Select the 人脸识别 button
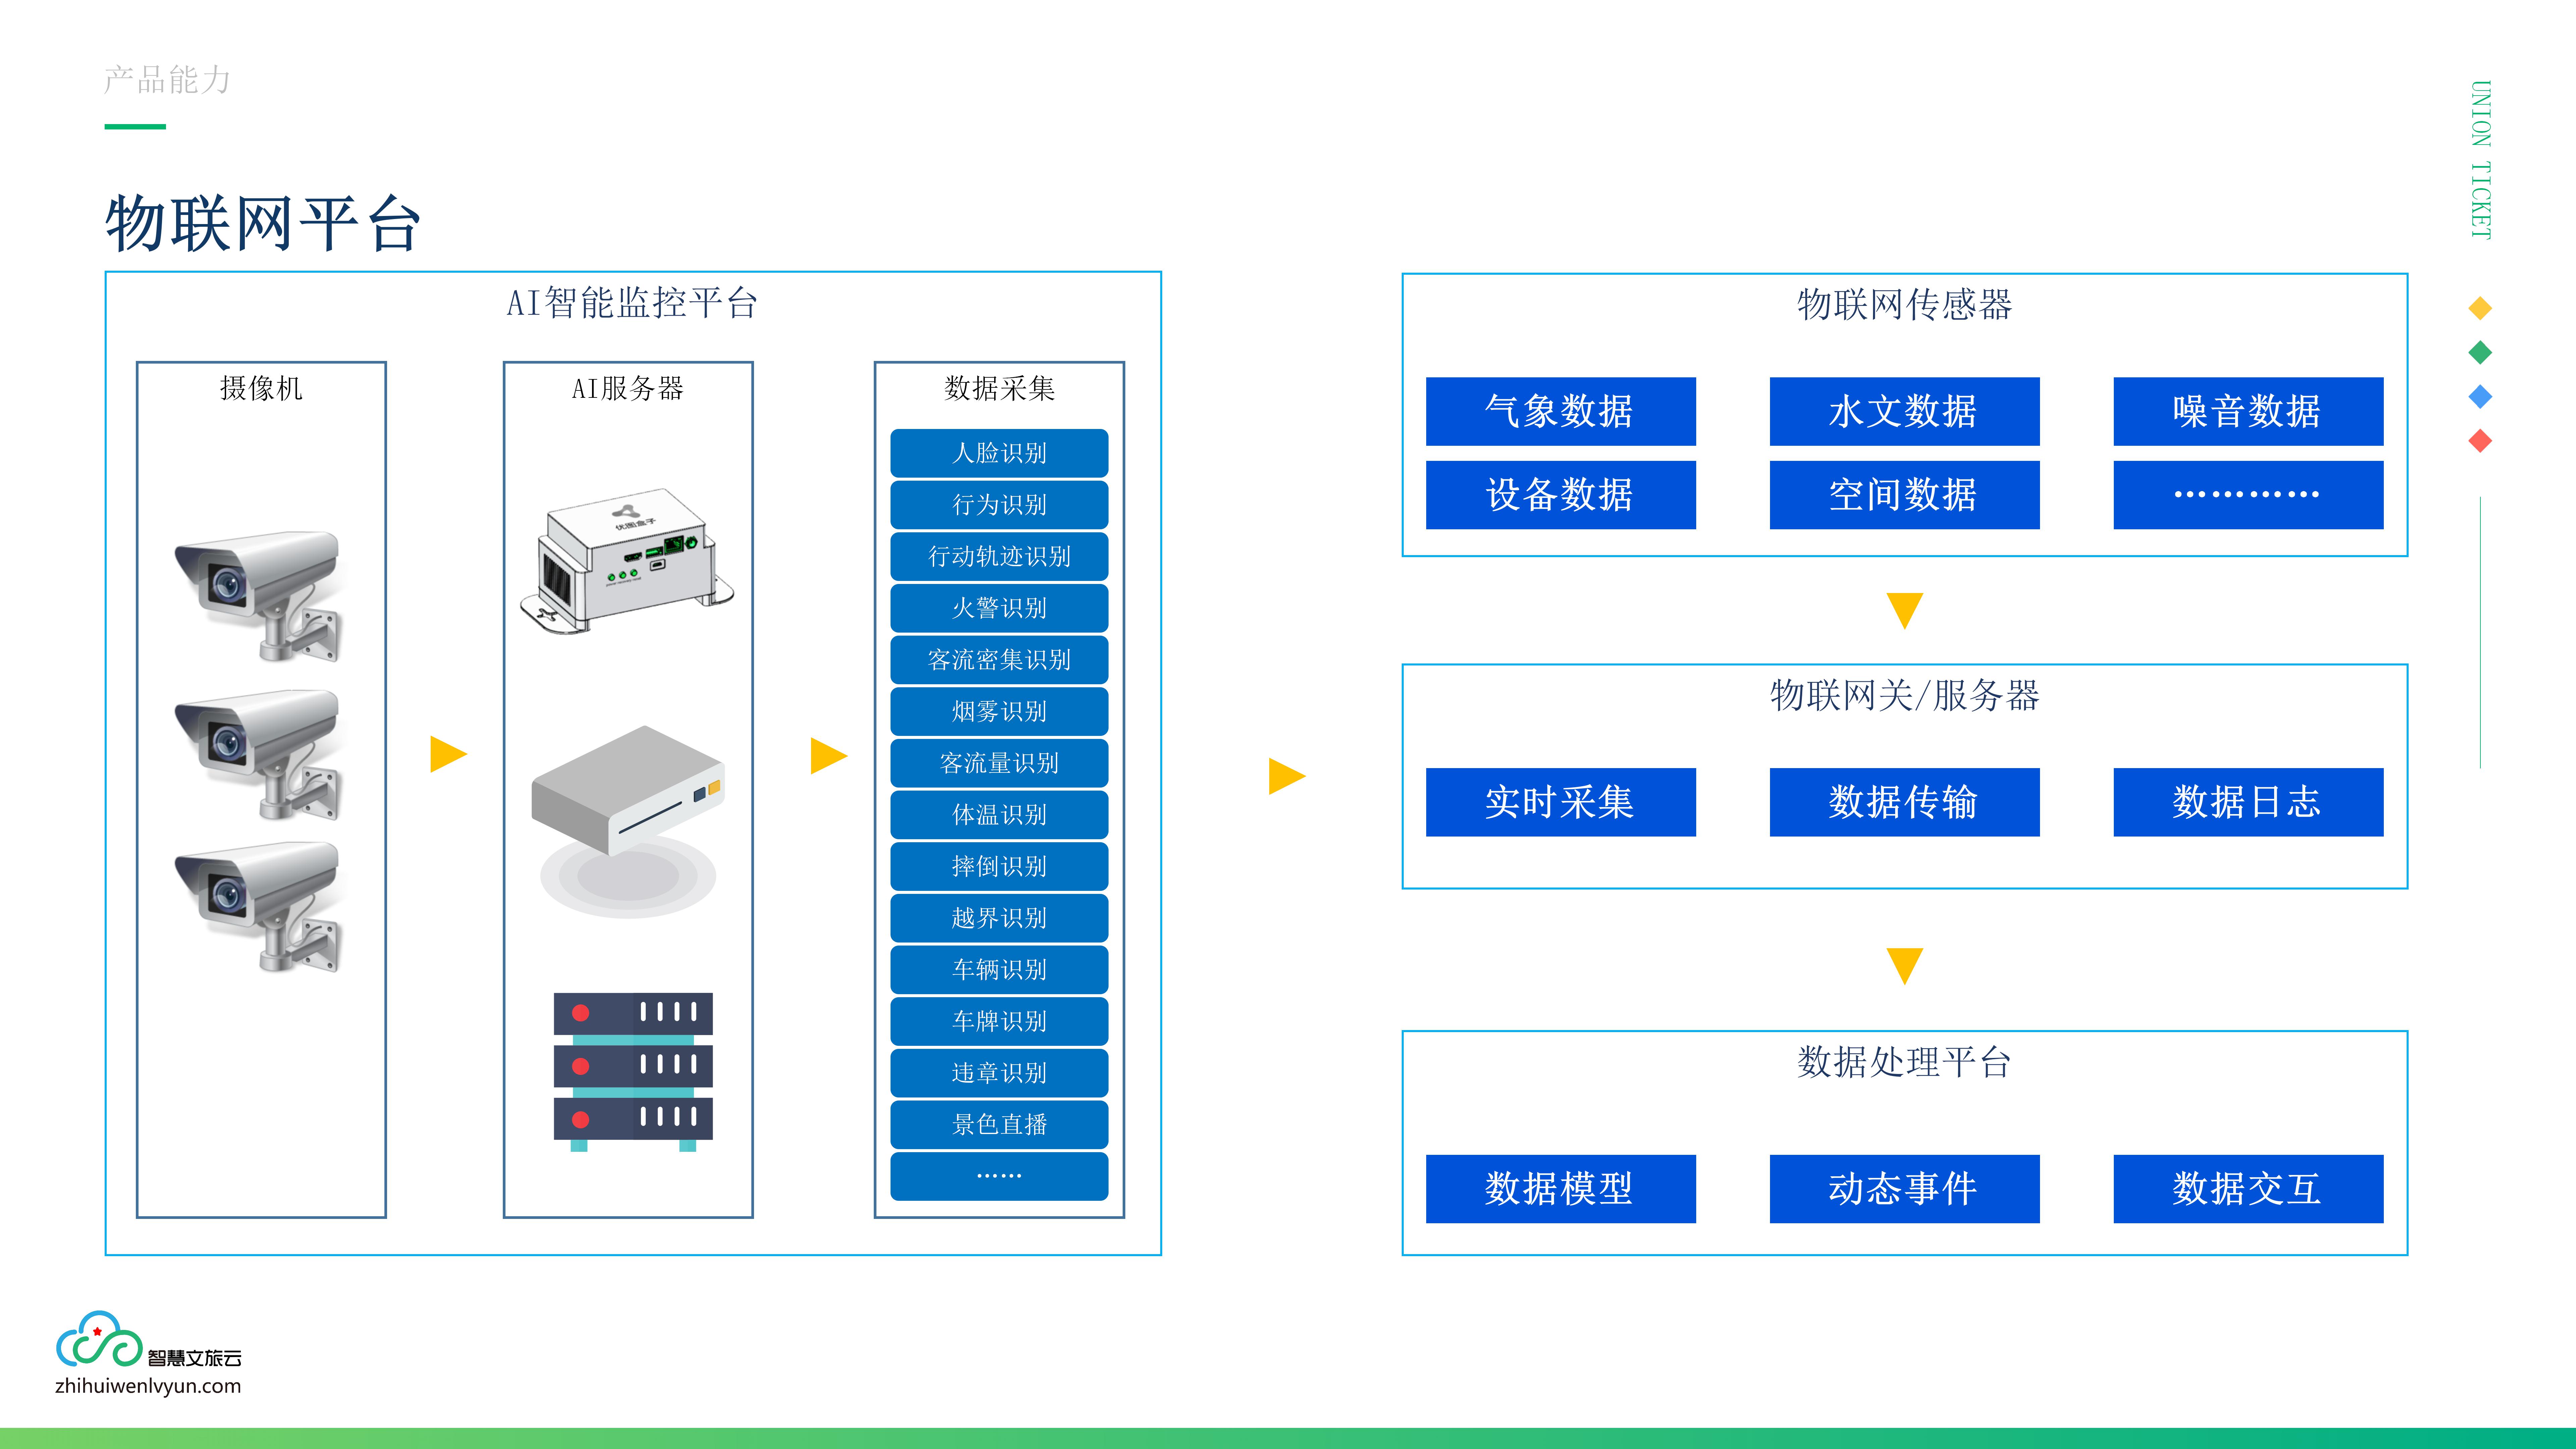Viewport: 2576px width, 1449px height. [999, 453]
